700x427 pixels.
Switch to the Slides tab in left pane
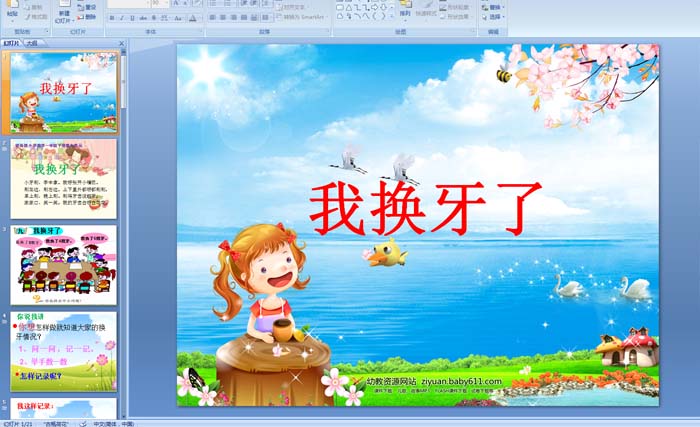click(12, 44)
